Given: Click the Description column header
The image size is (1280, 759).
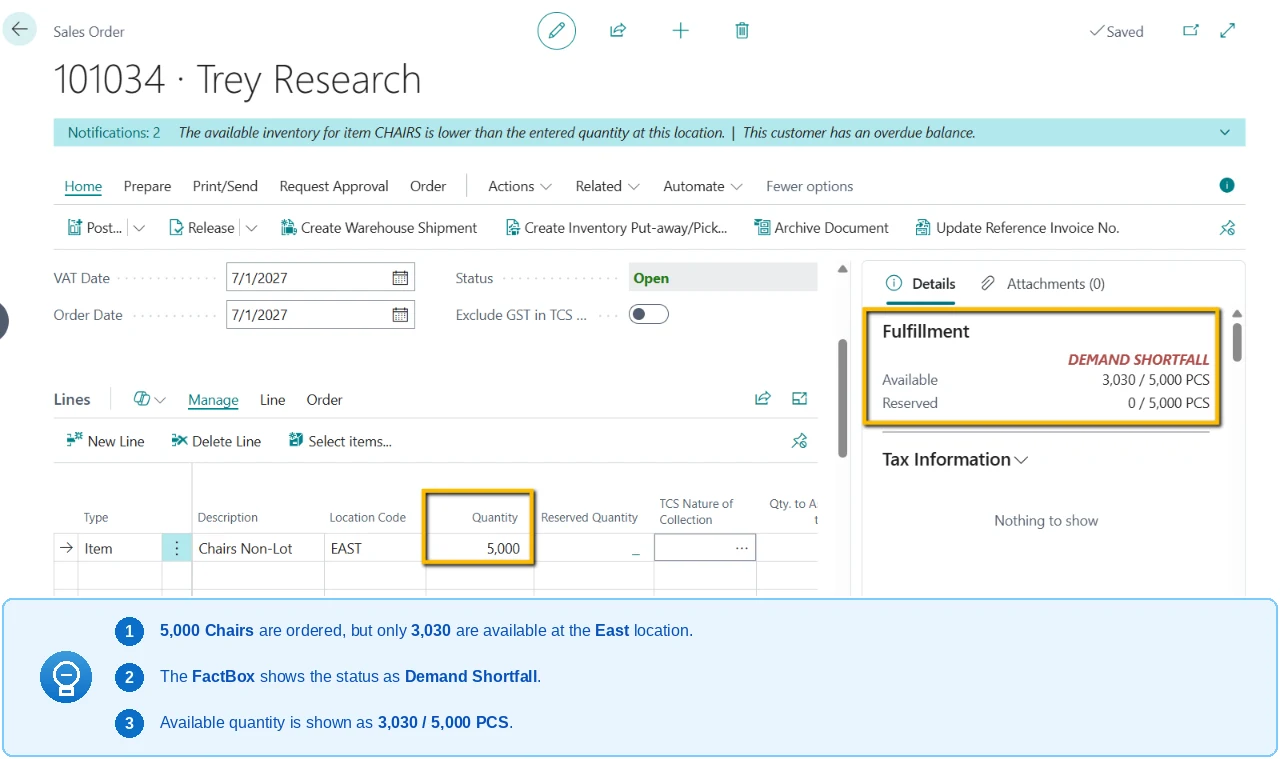Looking at the screenshot, I should click(228, 517).
